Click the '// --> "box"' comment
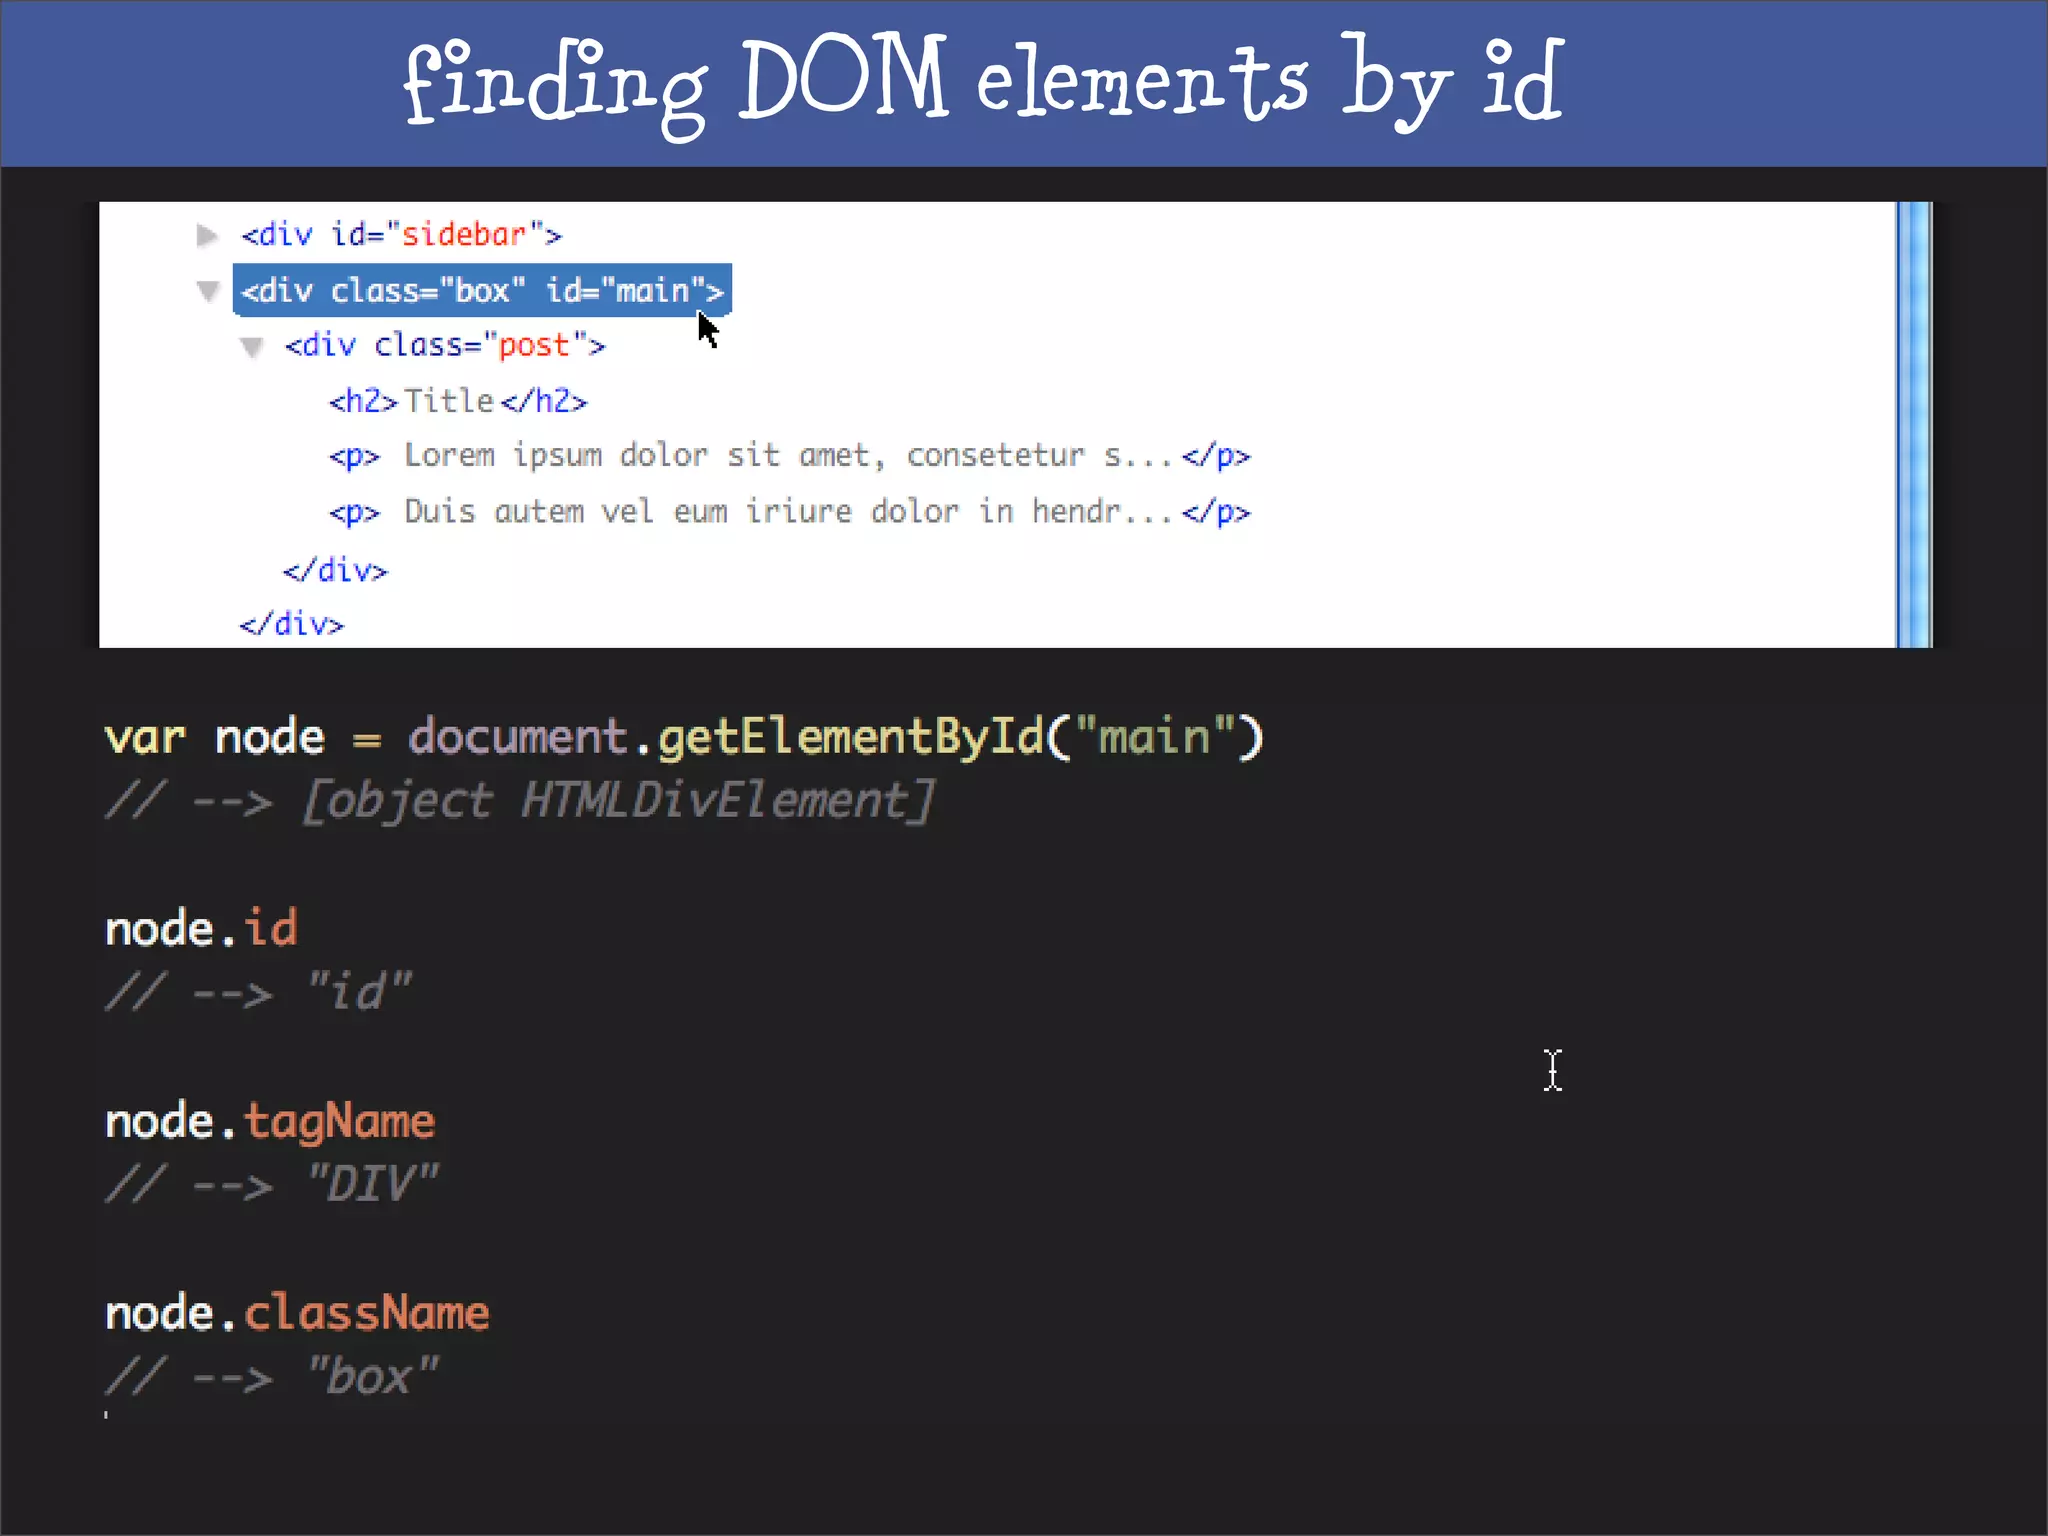 272,1377
